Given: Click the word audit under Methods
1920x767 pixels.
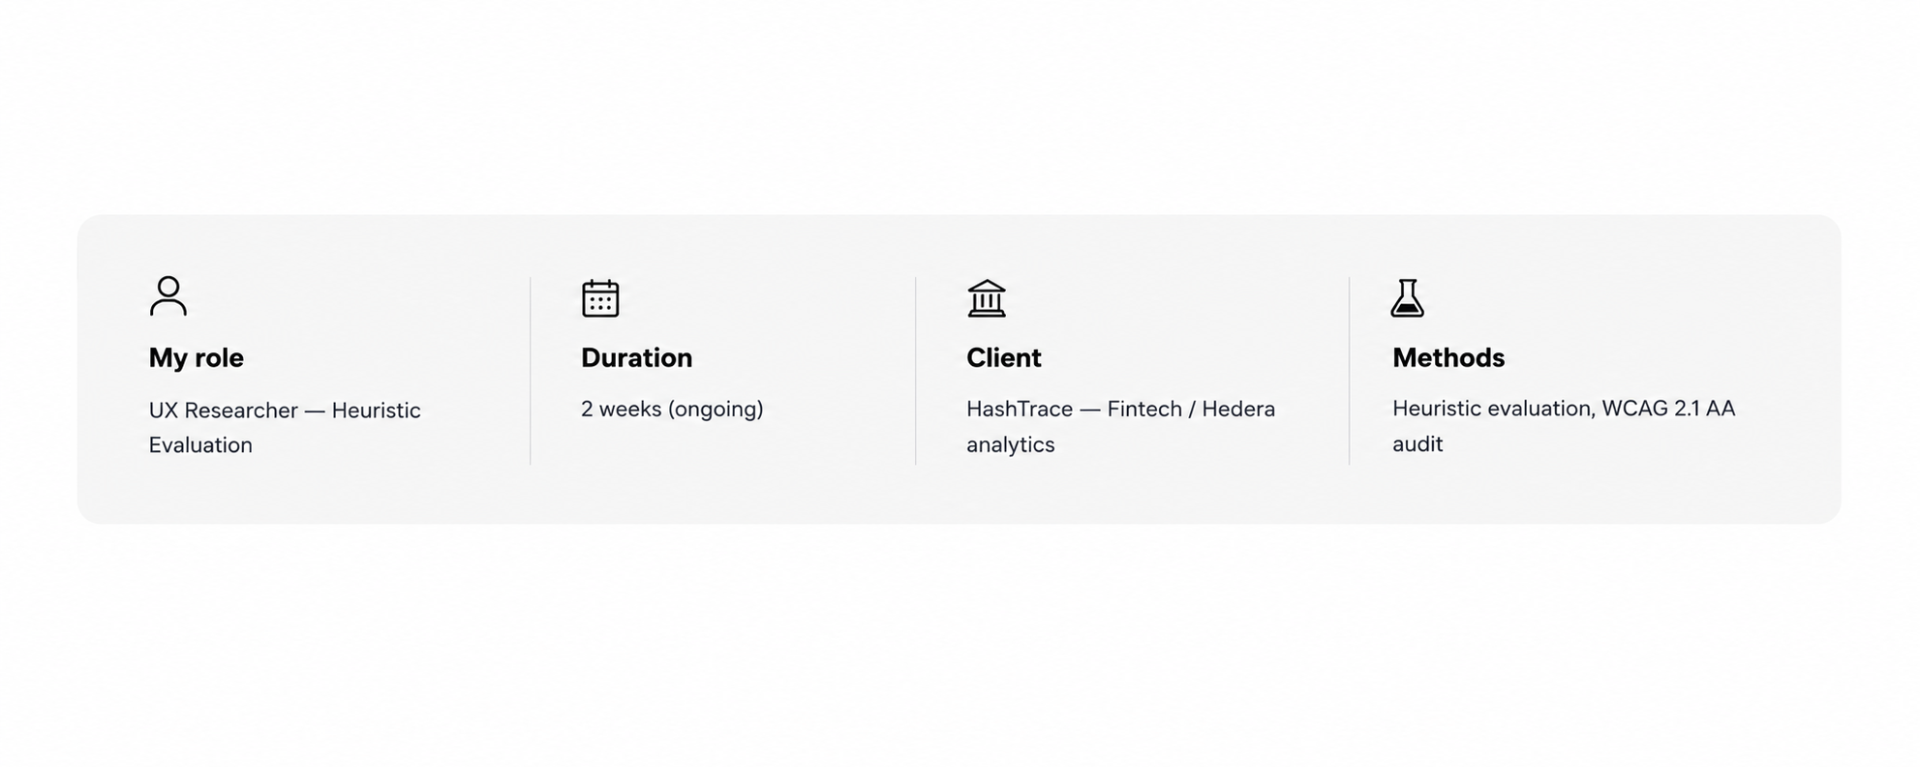Looking at the screenshot, I should (1417, 444).
